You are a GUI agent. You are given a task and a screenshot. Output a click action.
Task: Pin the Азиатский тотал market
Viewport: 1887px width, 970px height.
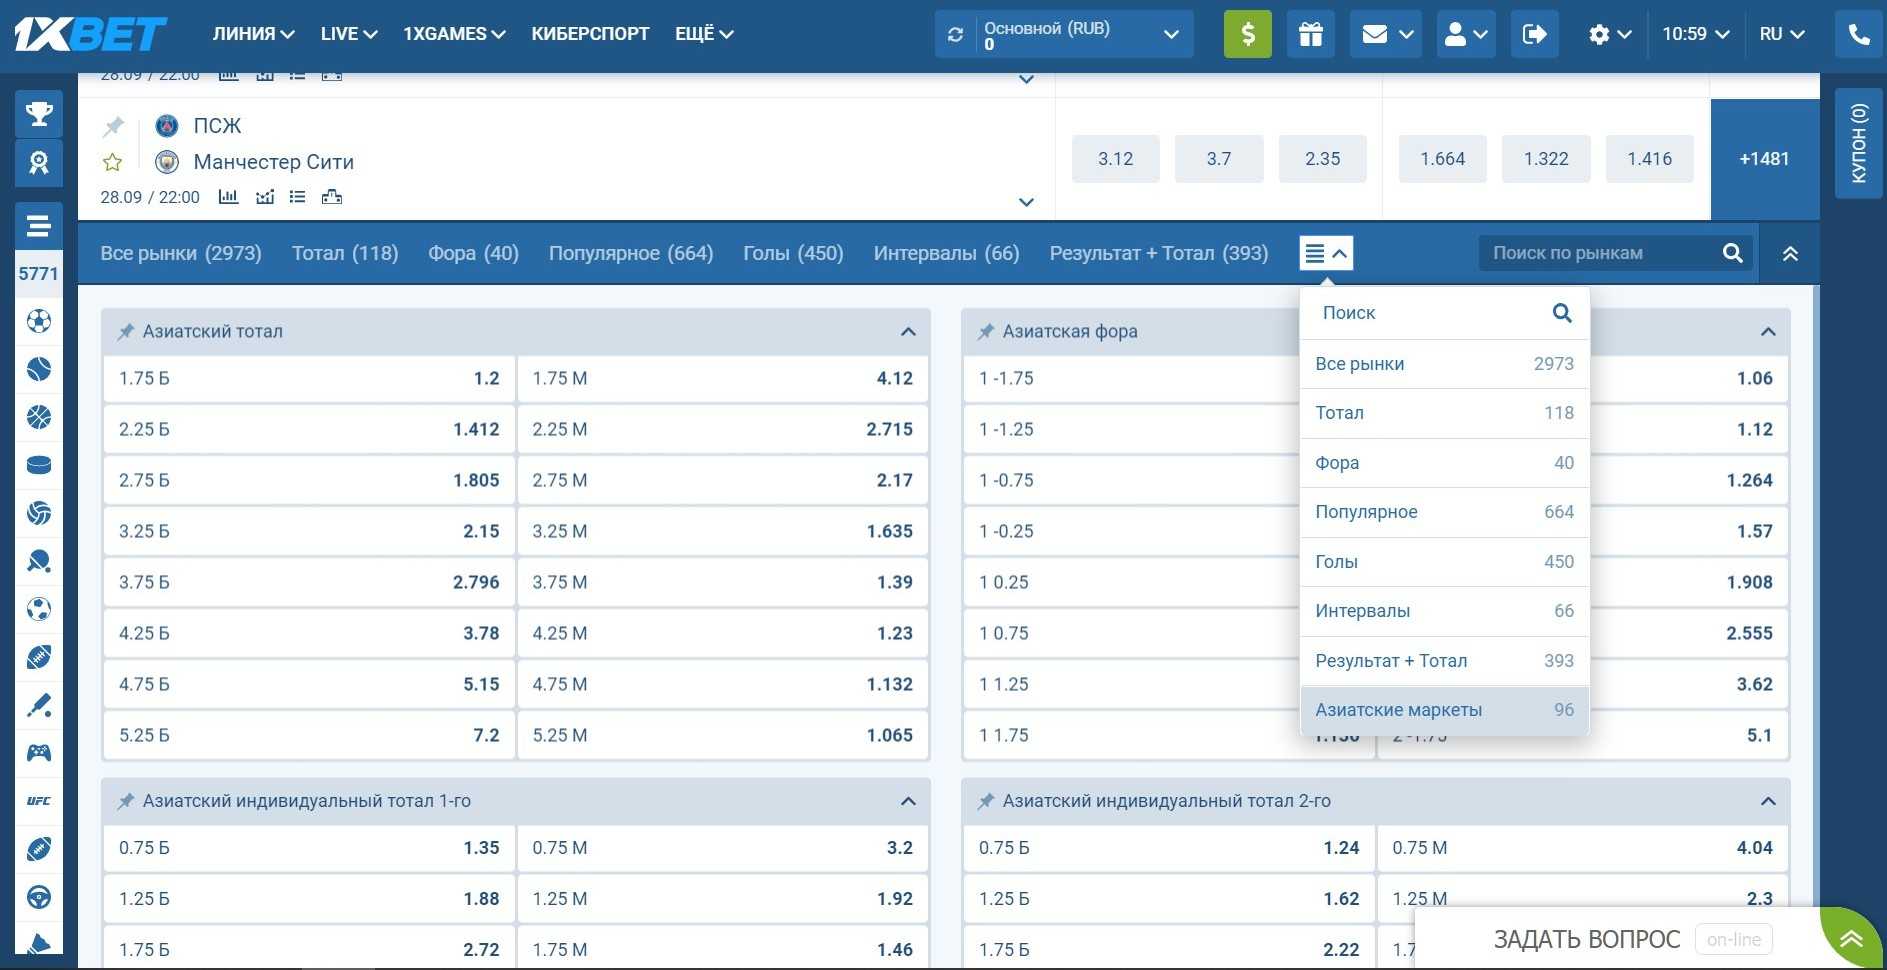coord(126,332)
